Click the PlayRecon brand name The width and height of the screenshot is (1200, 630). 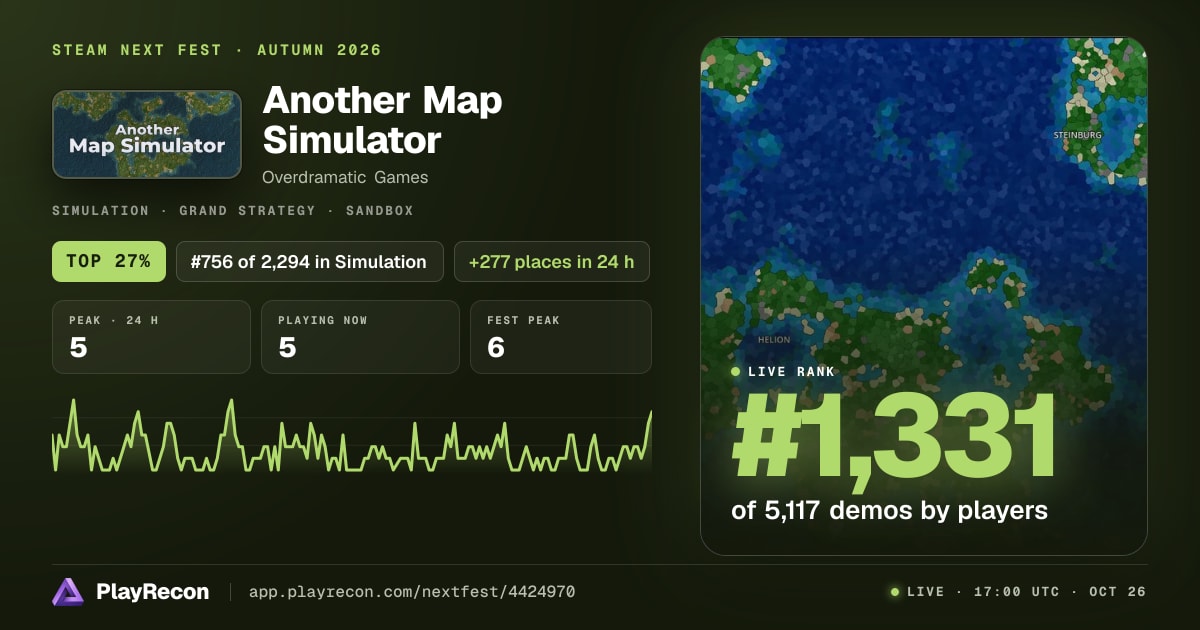[153, 592]
